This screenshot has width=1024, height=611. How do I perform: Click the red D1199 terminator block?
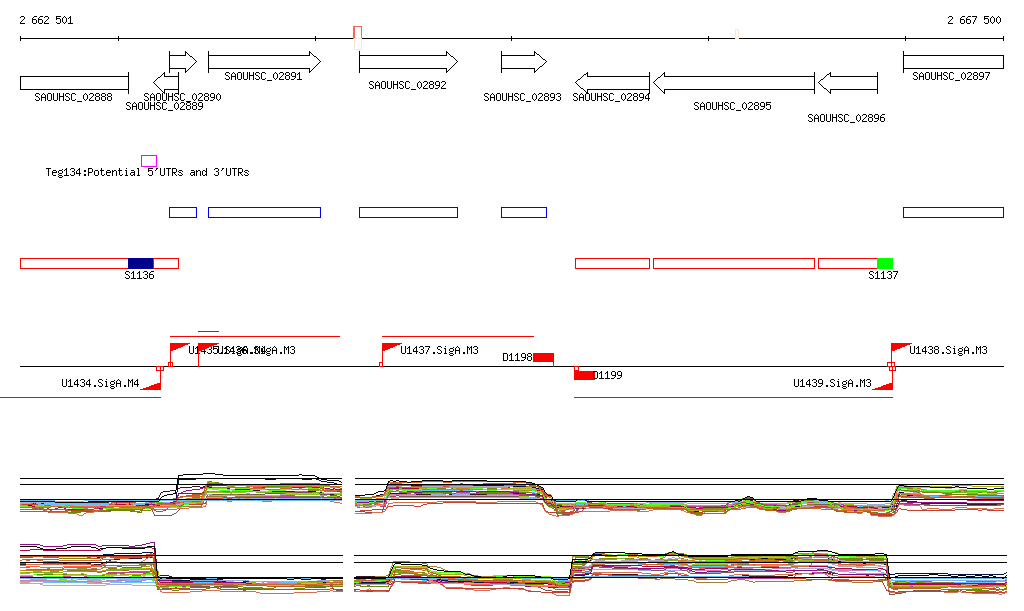coord(584,375)
